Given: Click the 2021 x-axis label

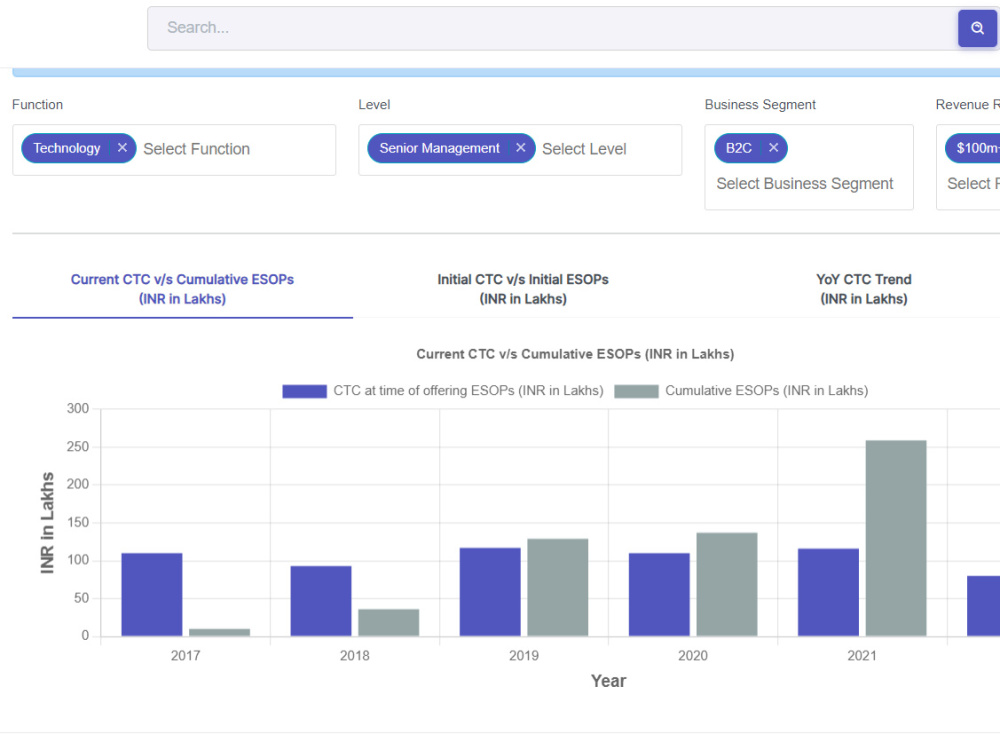Looking at the screenshot, I should pyautogui.click(x=862, y=656).
